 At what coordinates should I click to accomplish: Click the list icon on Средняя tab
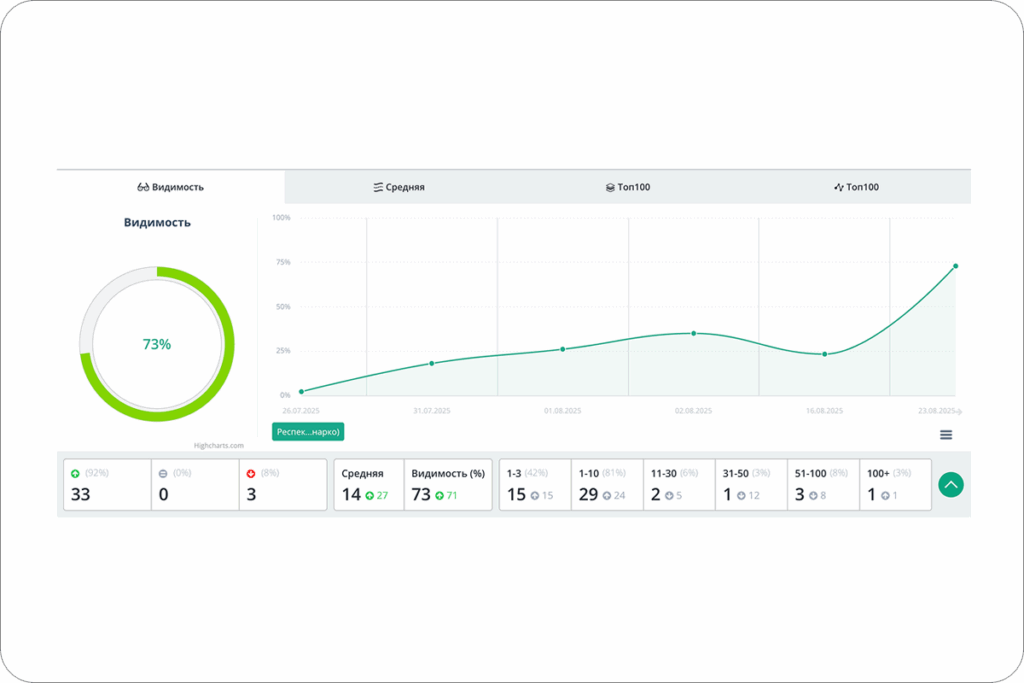point(378,187)
